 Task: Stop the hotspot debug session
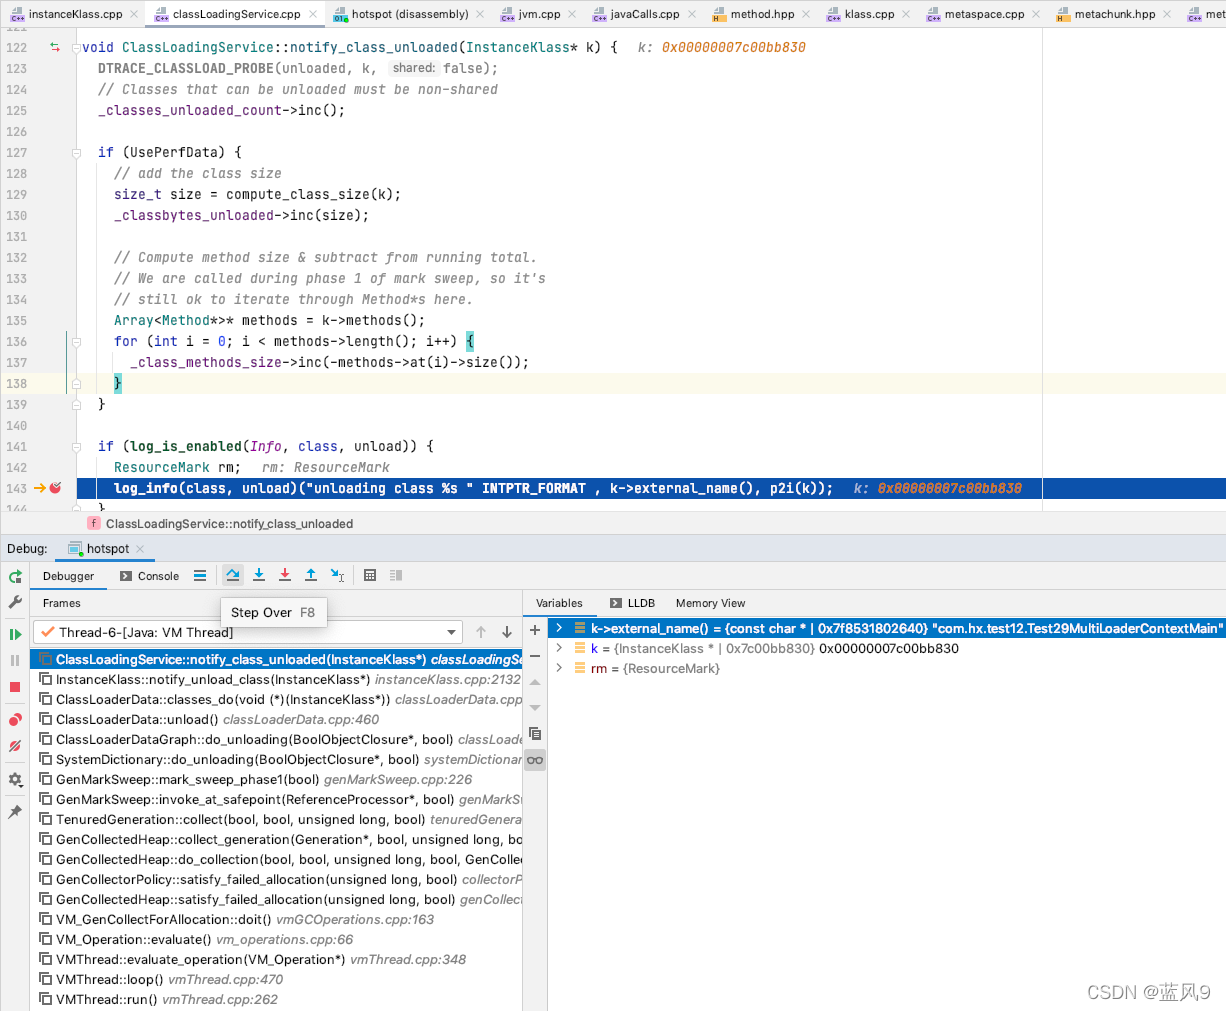(x=14, y=687)
